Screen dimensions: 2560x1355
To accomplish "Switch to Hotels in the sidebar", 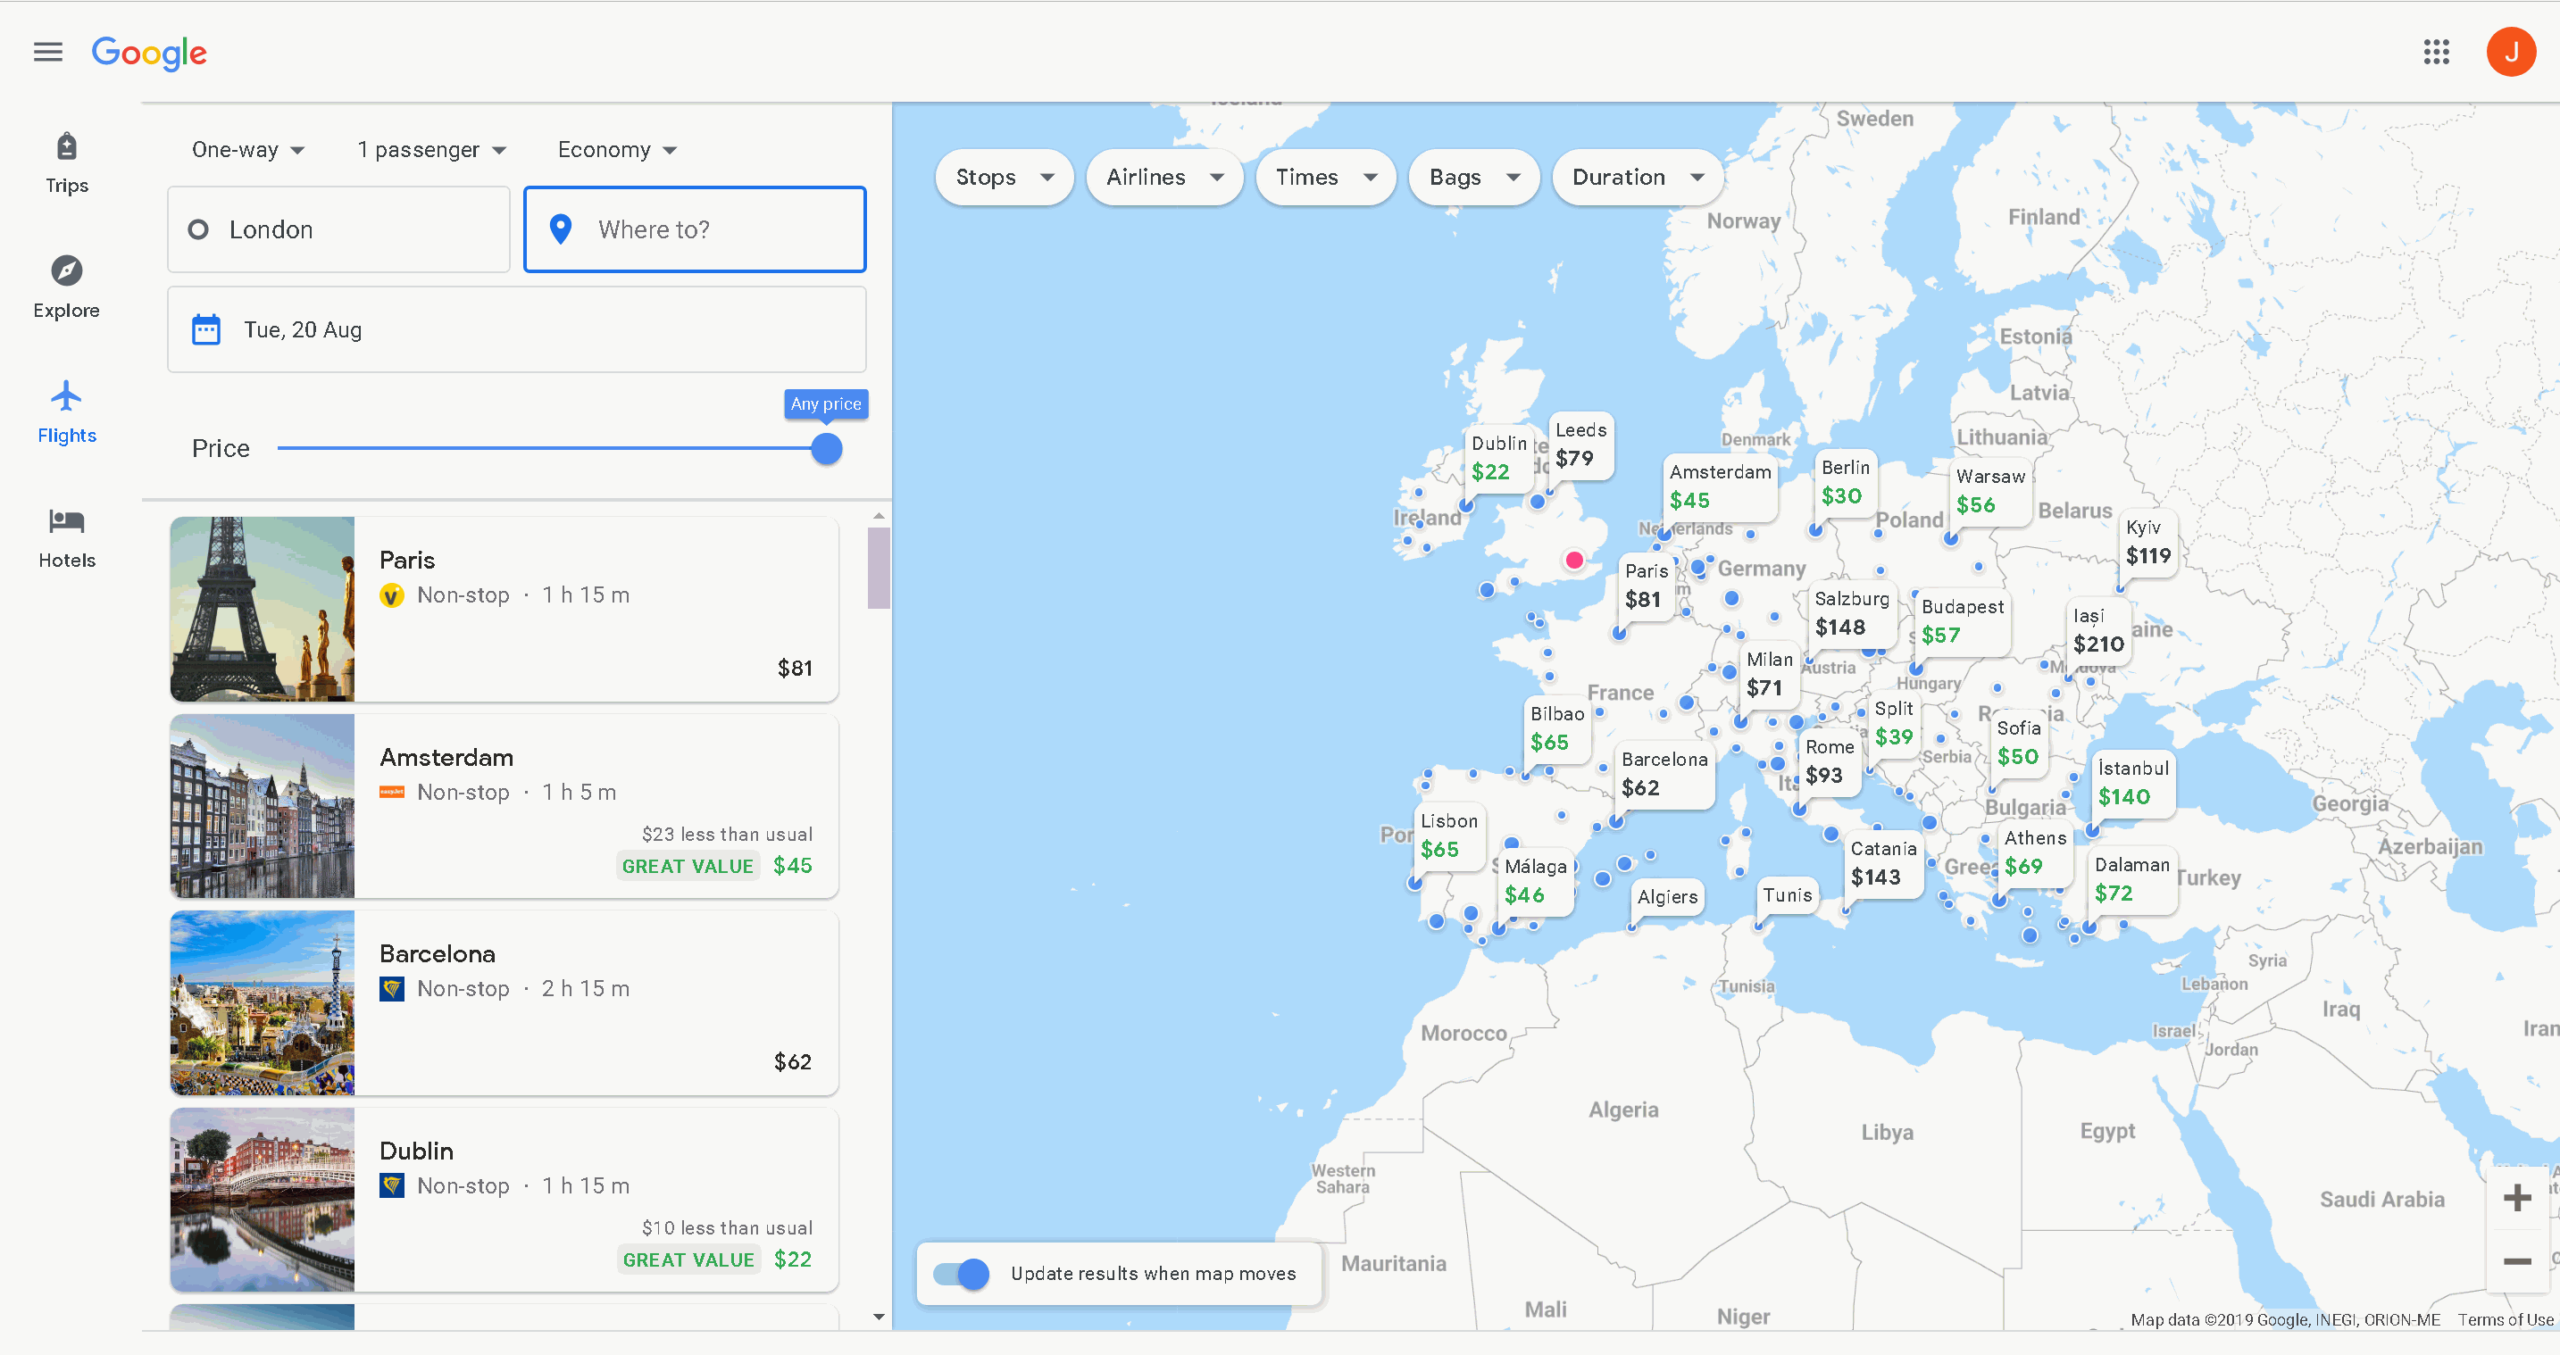I will [65, 535].
